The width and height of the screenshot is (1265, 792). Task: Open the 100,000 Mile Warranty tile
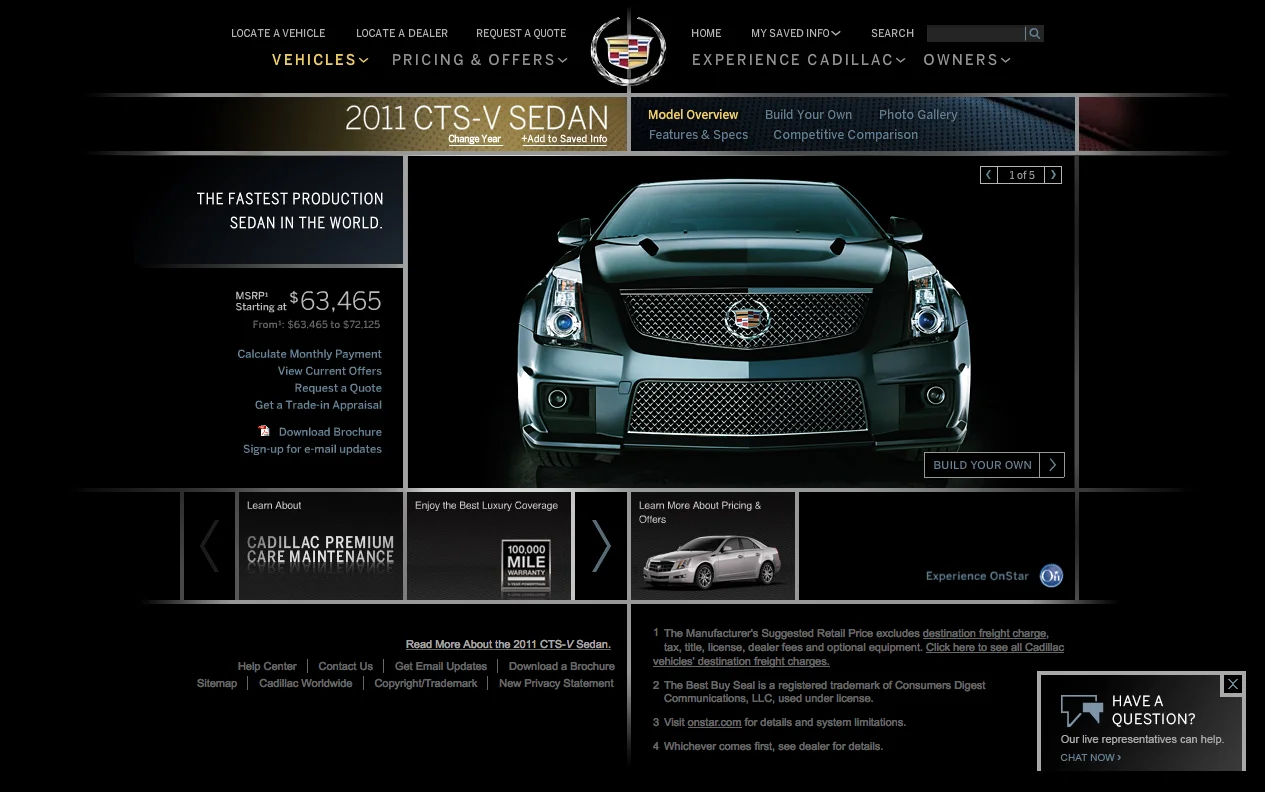click(x=489, y=546)
